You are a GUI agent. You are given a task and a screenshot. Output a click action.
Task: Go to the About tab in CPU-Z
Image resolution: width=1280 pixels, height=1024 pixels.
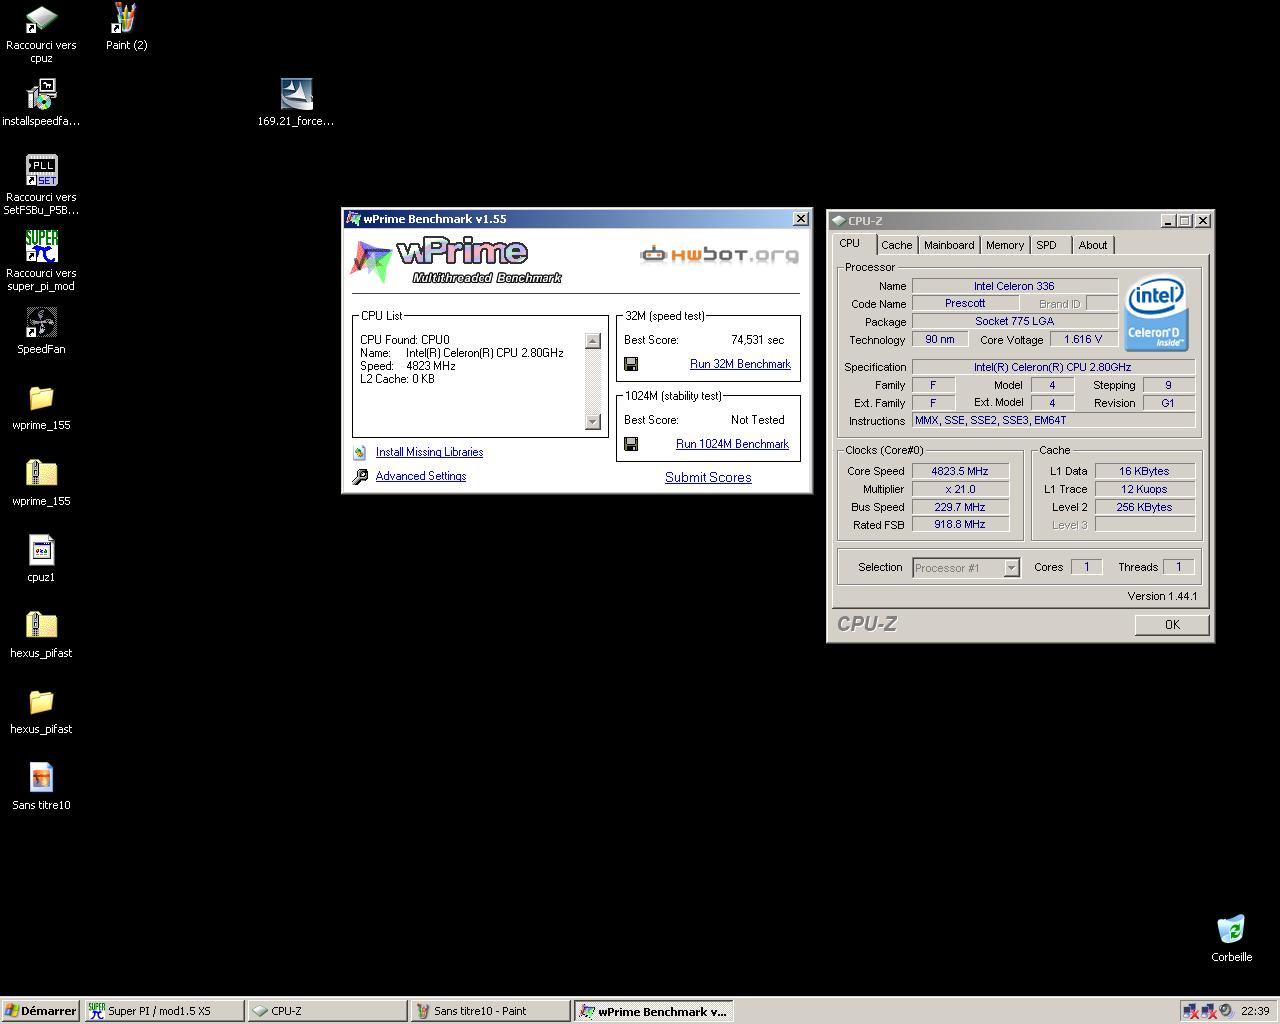tap(1093, 245)
